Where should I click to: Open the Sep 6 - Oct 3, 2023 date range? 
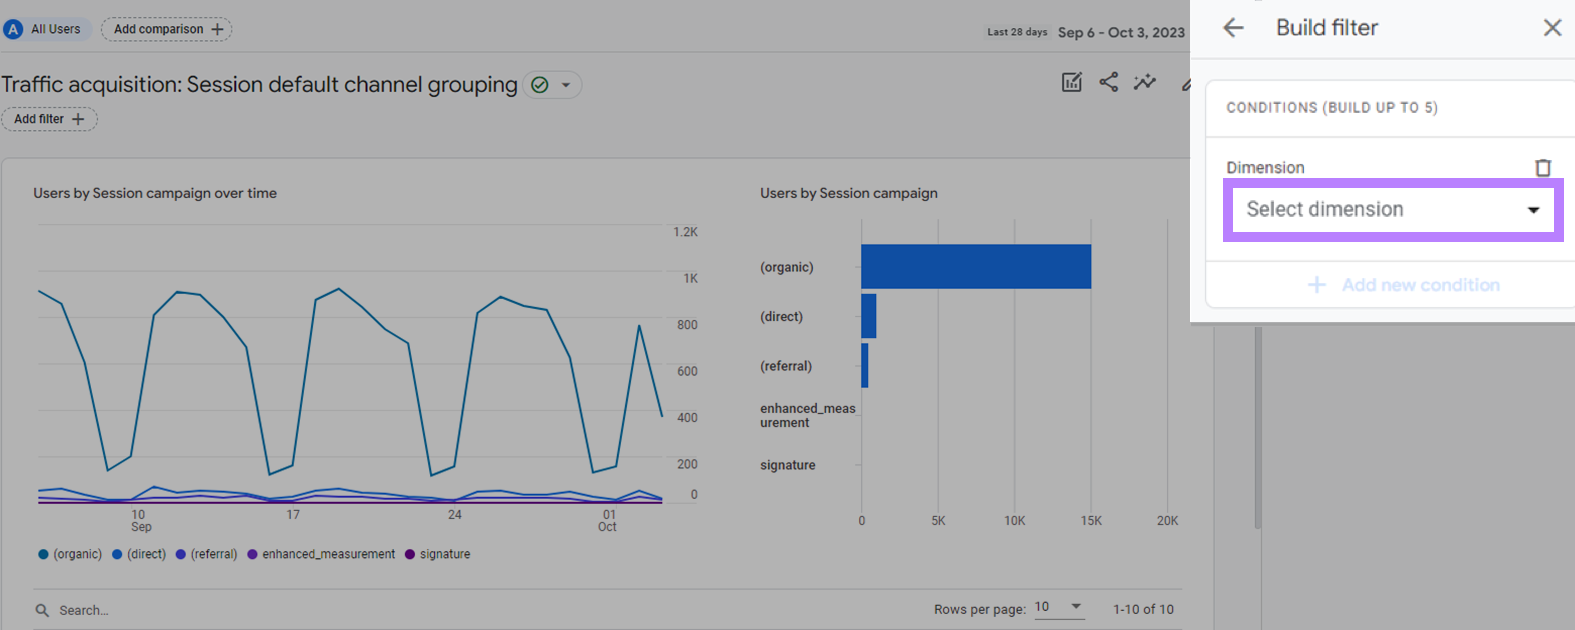pos(1120,32)
